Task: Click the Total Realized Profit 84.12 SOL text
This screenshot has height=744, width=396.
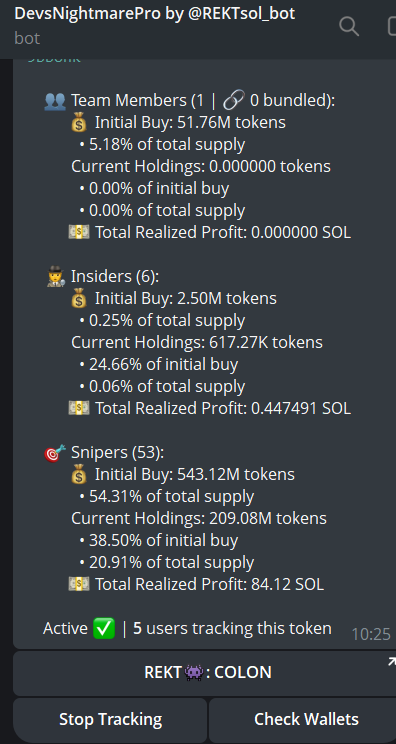Action: 210,584
